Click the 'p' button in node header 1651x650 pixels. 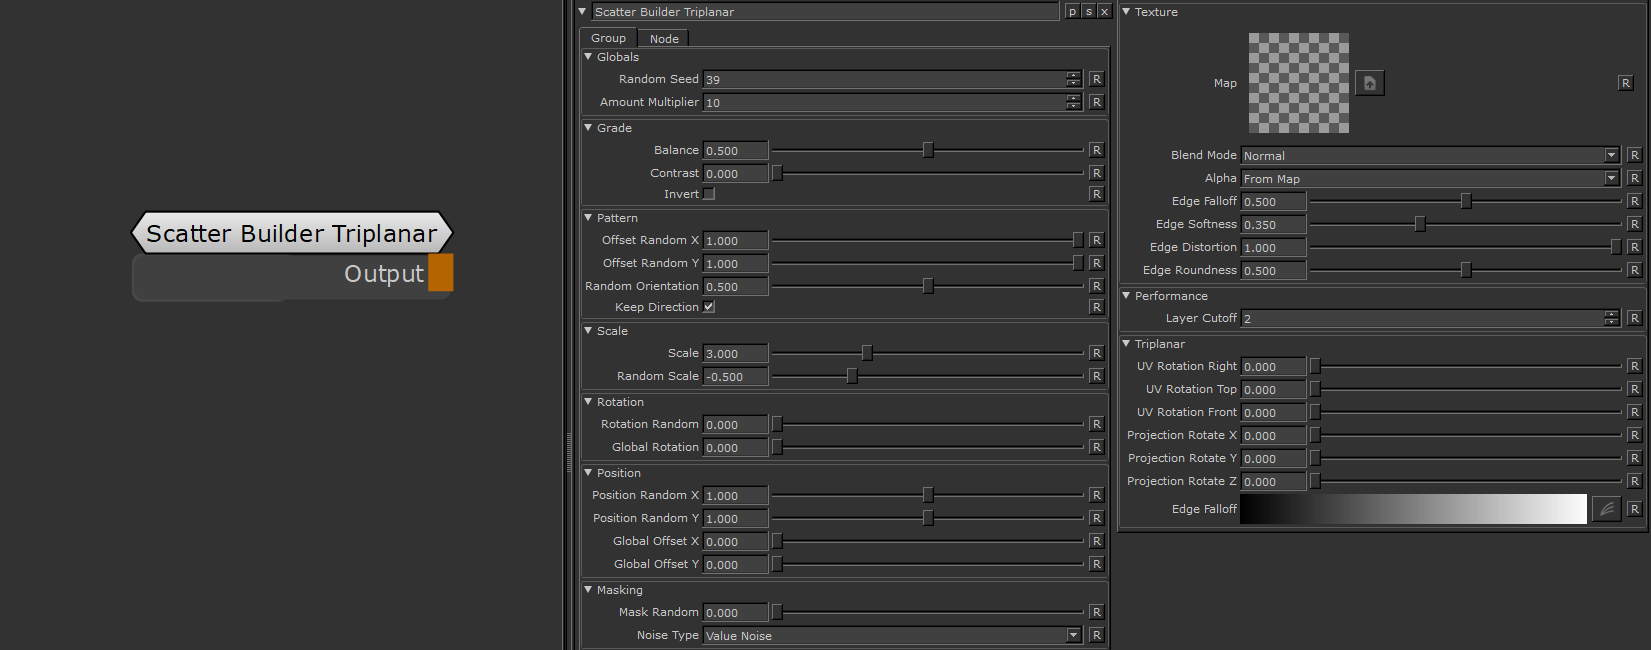click(1072, 12)
